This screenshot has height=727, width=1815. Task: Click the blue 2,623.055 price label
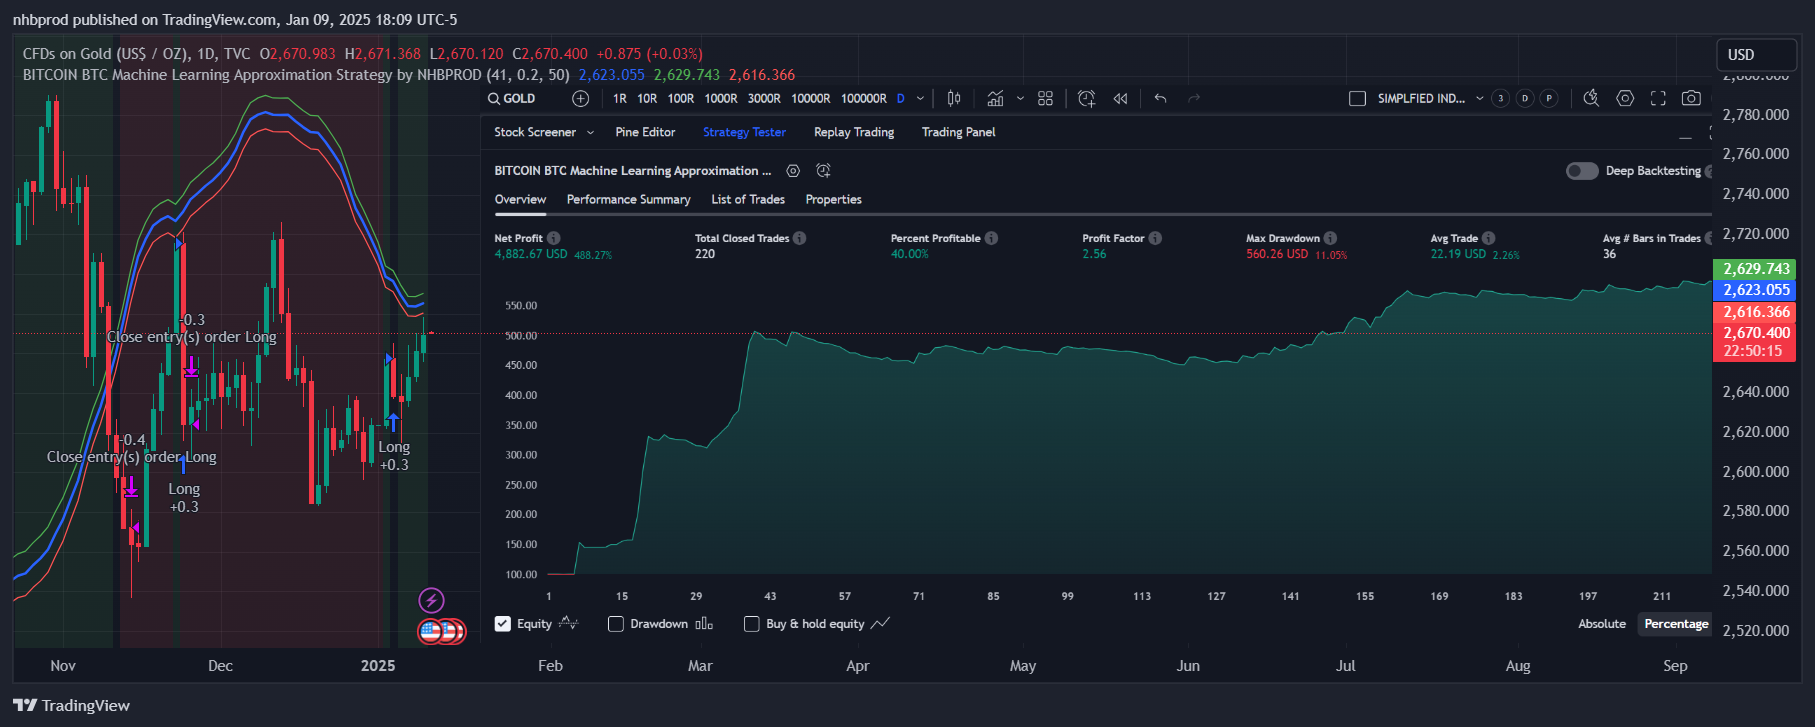click(1755, 290)
